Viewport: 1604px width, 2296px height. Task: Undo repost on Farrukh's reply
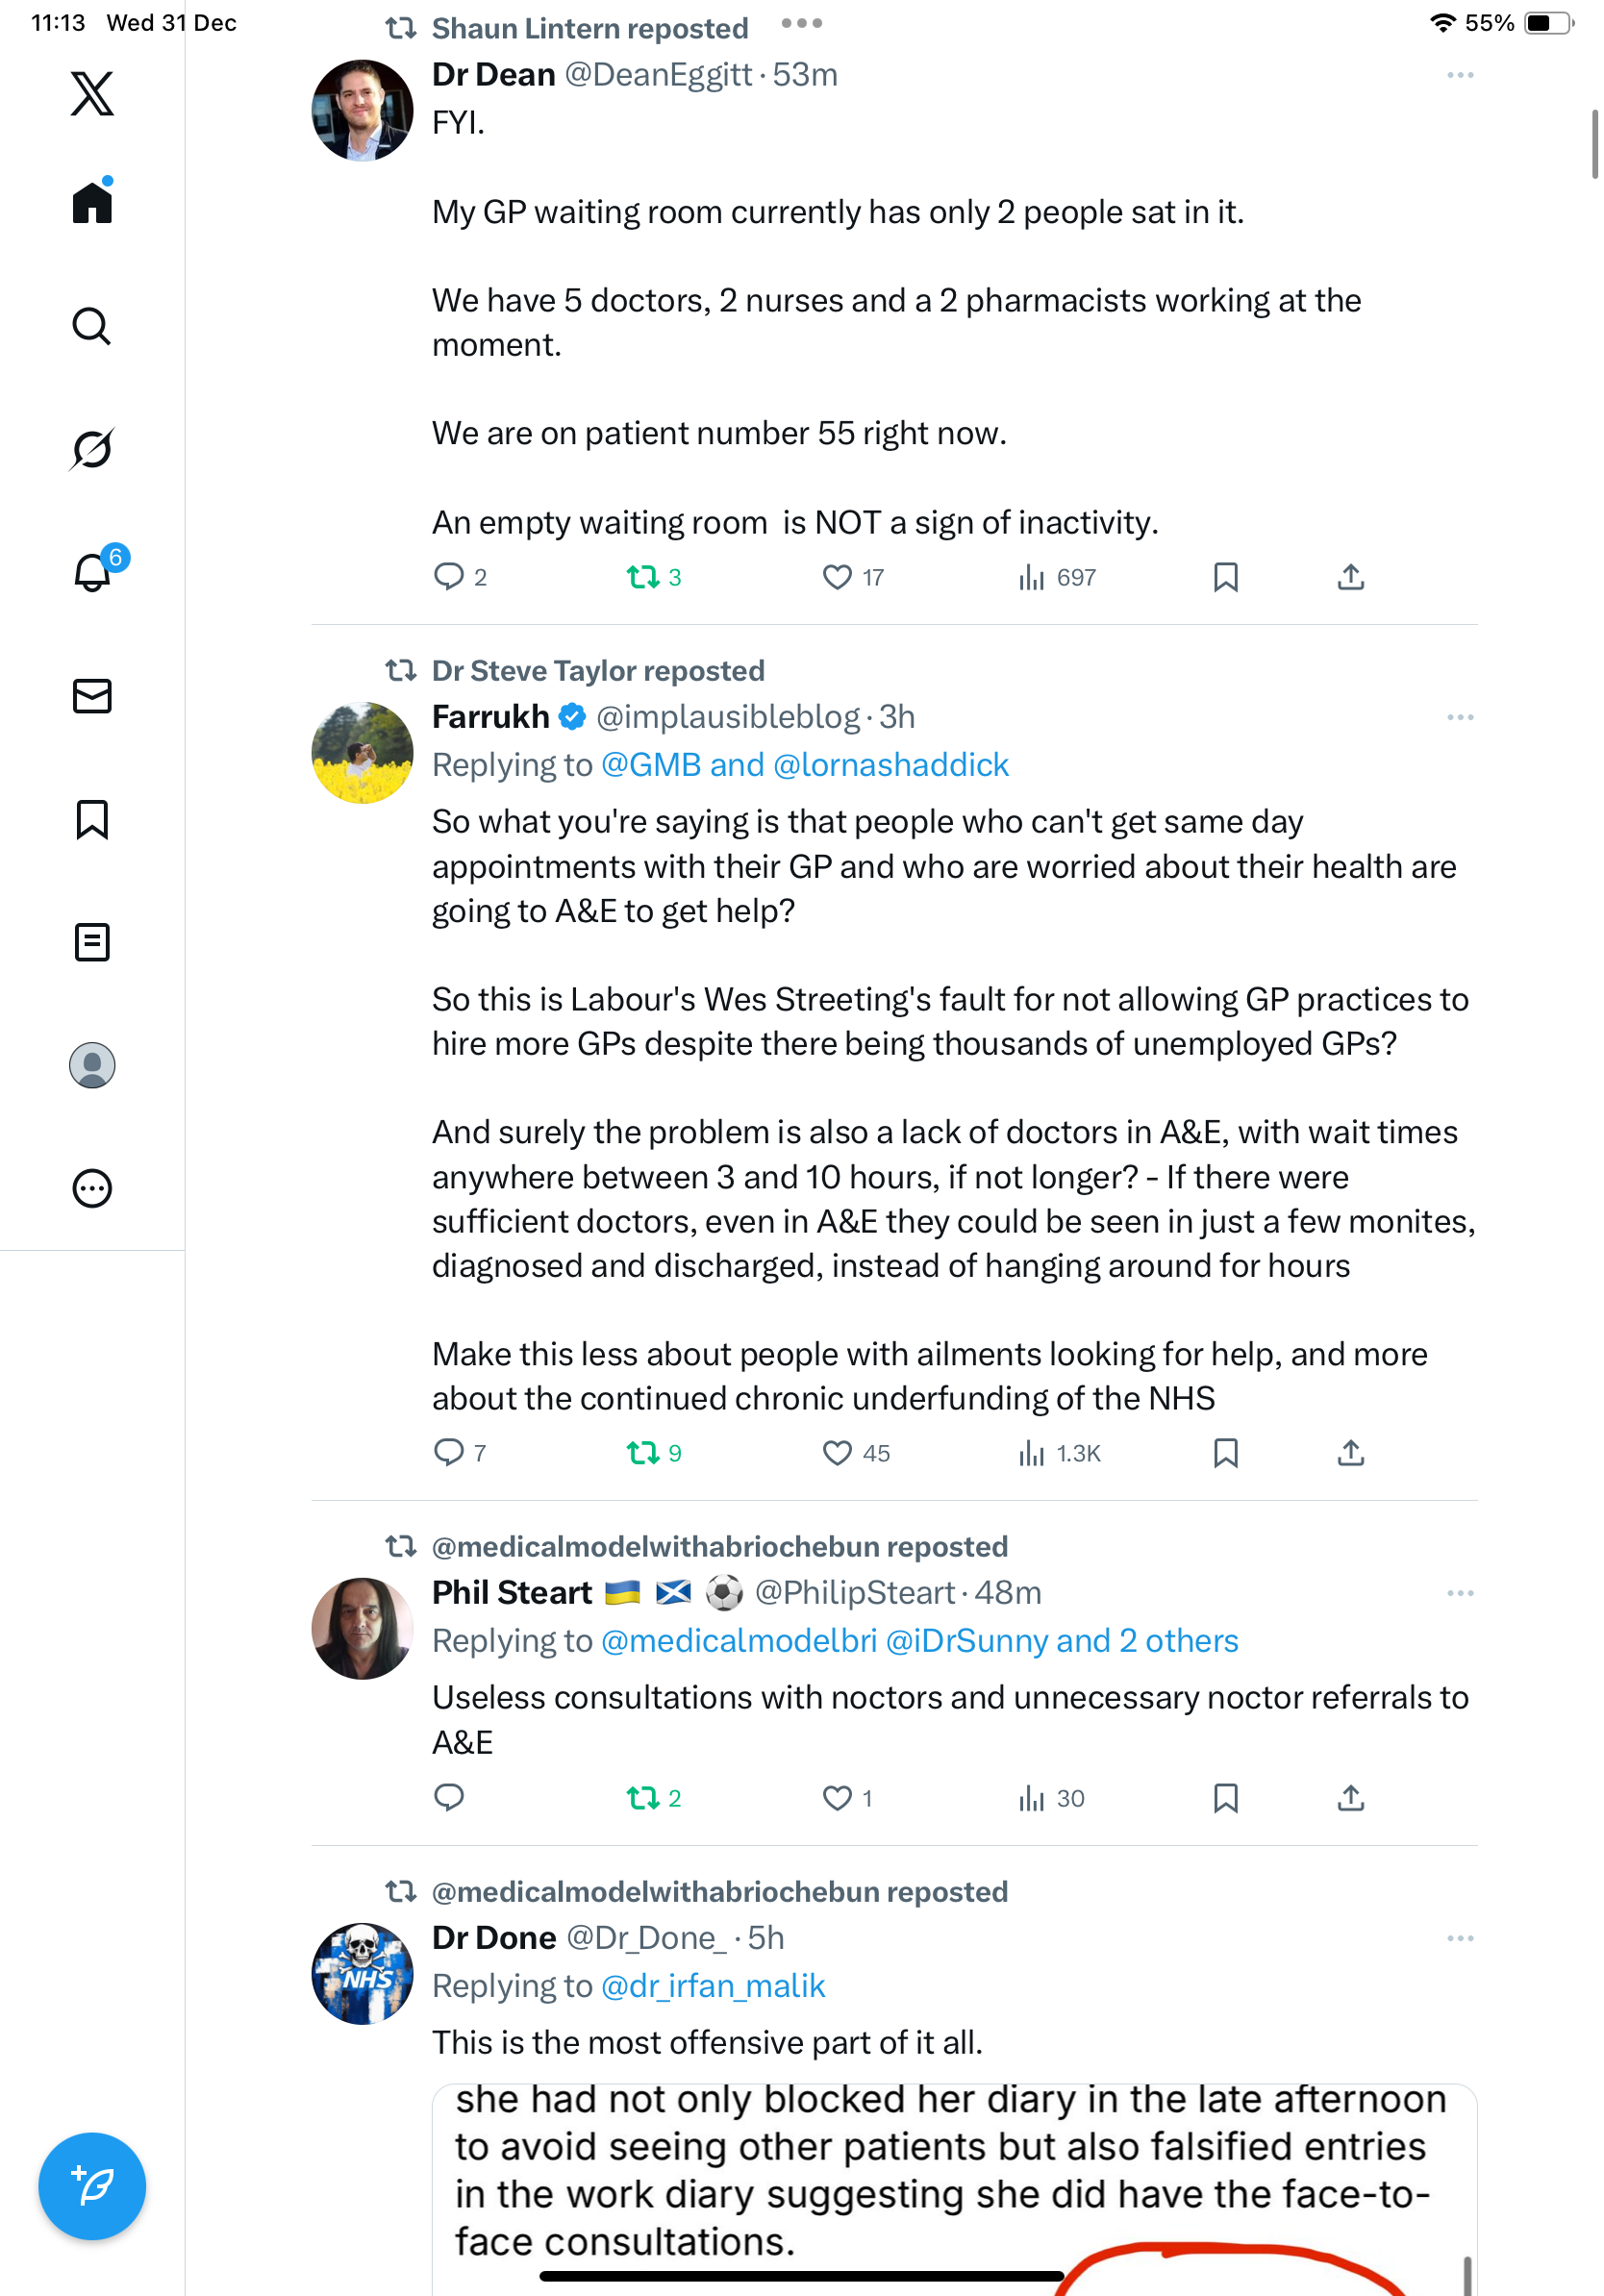642,1452
